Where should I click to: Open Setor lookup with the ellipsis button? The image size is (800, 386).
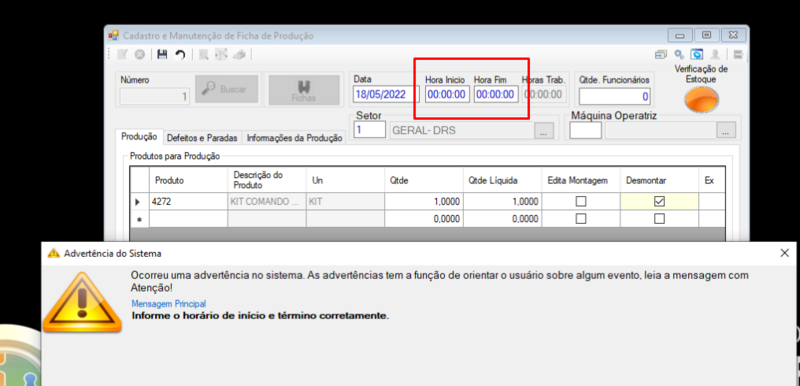tap(544, 131)
